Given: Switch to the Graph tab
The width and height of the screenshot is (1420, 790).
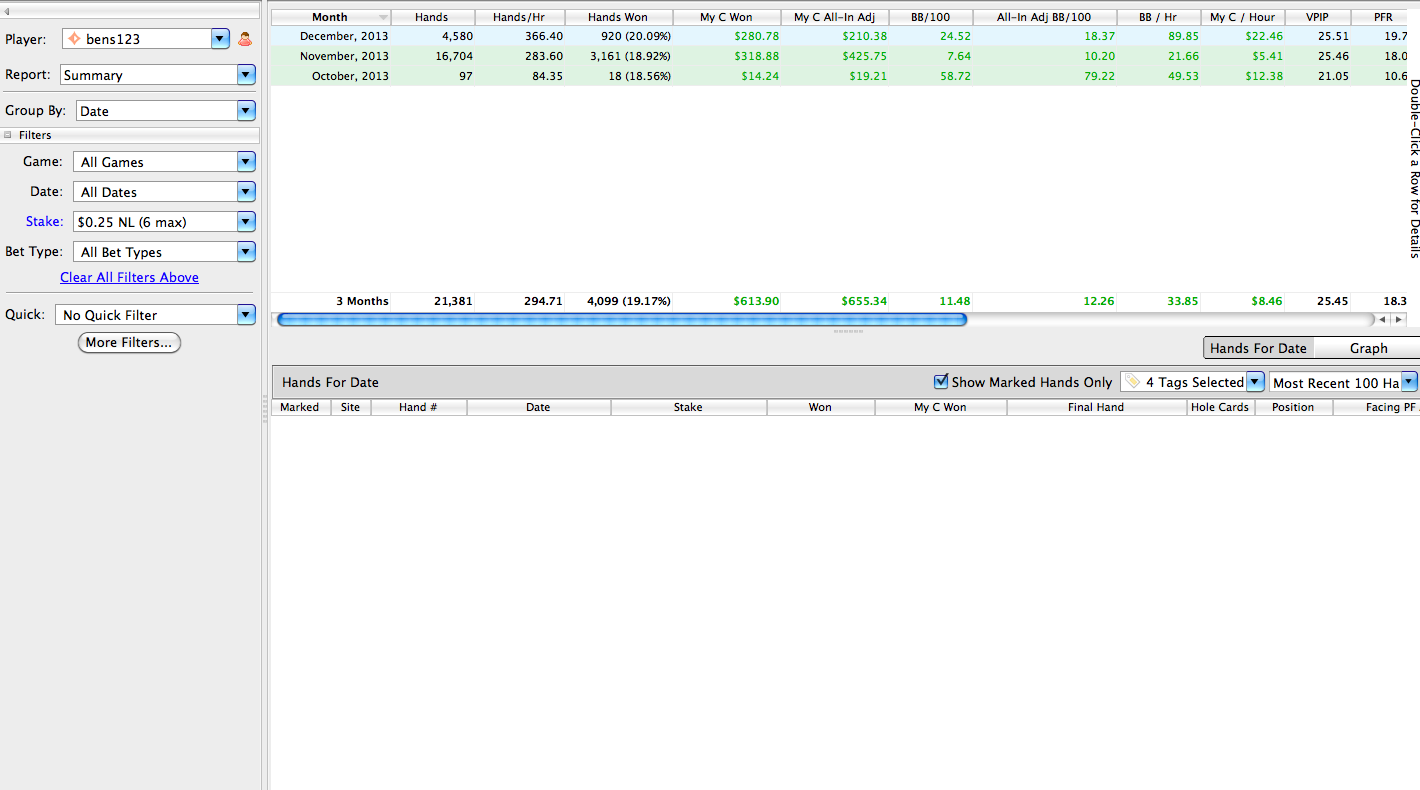Looking at the screenshot, I should pyautogui.click(x=1368, y=348).
